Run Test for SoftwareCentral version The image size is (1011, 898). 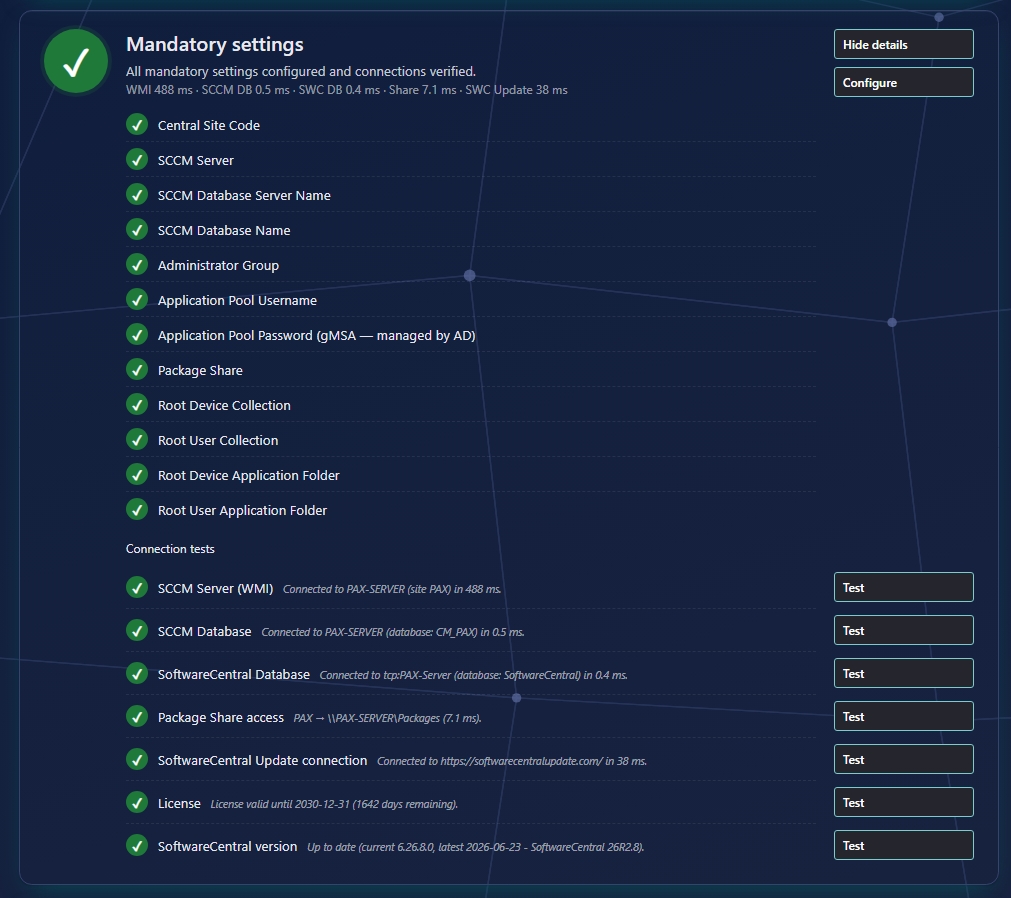point(903,845)
